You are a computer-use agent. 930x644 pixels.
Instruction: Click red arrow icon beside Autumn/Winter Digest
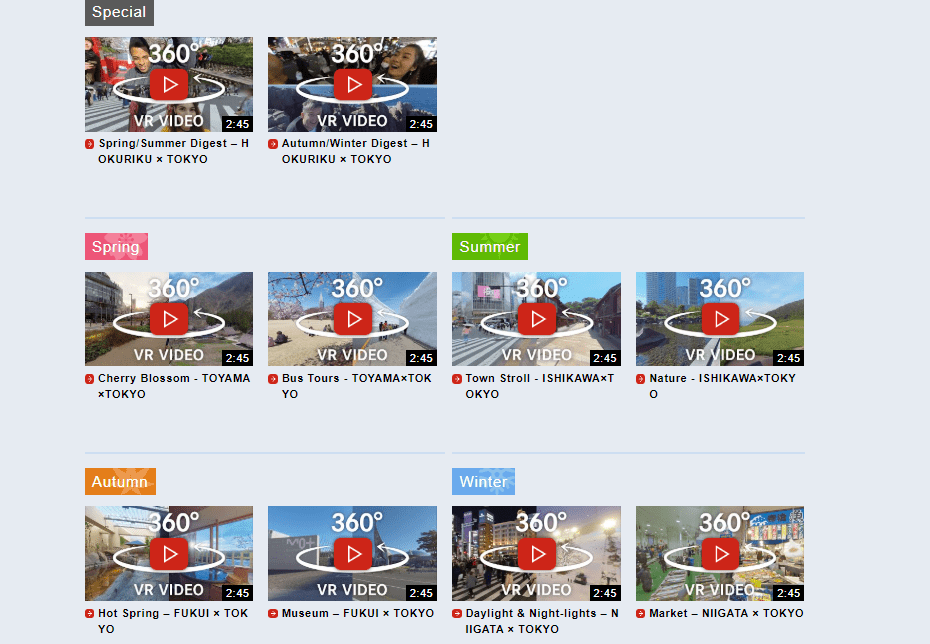click(x=273, y=144)
